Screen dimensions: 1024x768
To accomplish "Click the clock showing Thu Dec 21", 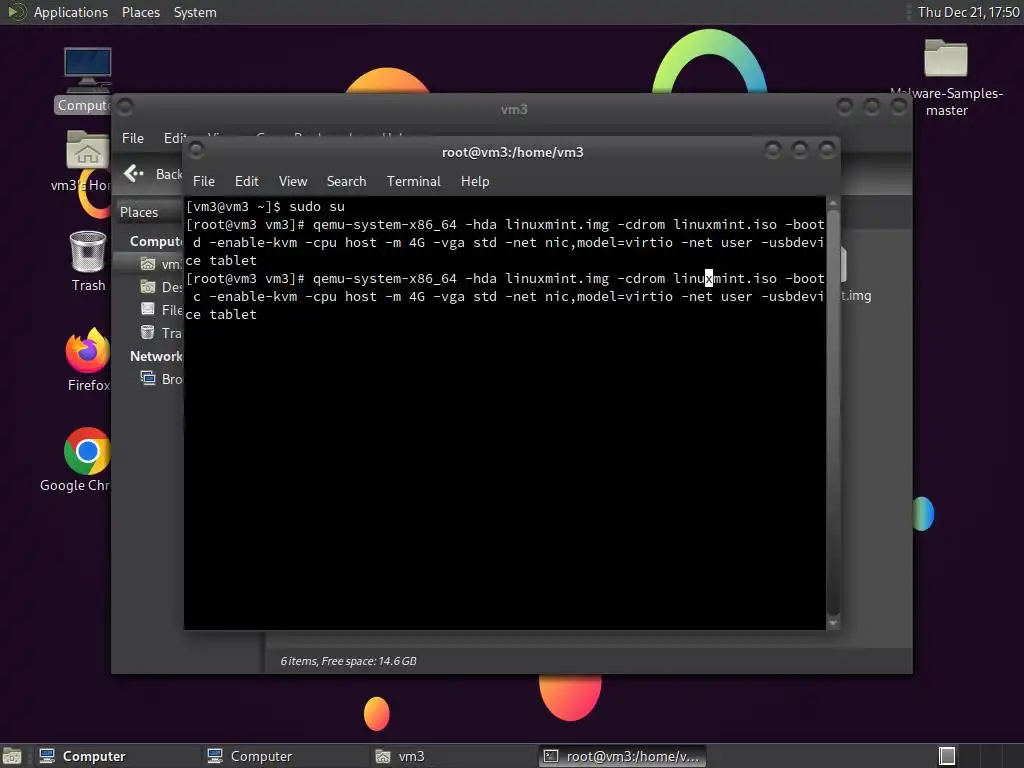I will tap(968, 12).
